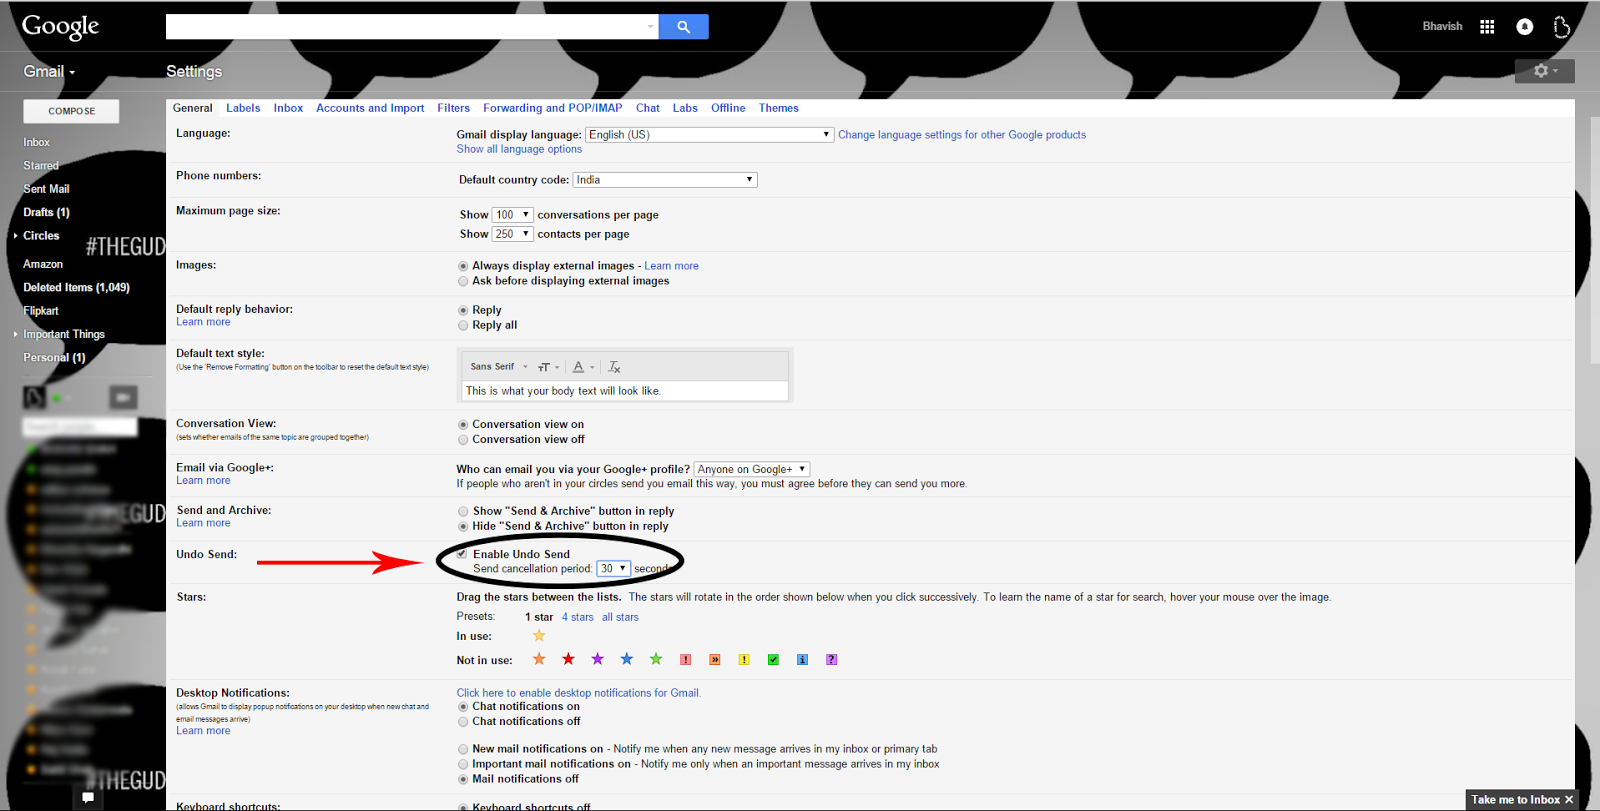Open the settings gear menu
The height and width of the screenshot is (811, 1600).
pyautogui.click(x=1545, y=71)
